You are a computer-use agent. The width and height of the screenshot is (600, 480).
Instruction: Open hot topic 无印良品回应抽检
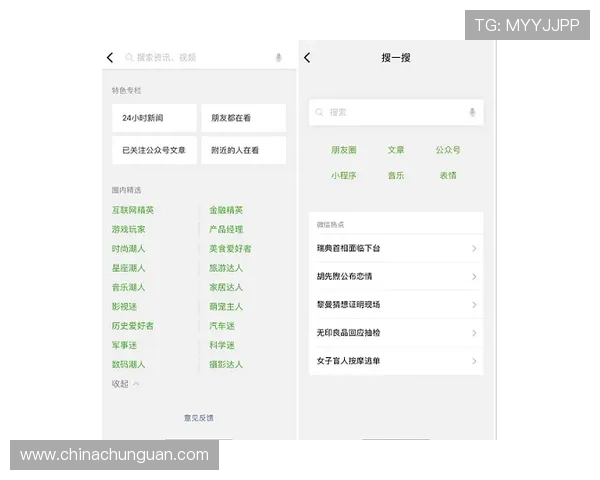click(396, 333)
